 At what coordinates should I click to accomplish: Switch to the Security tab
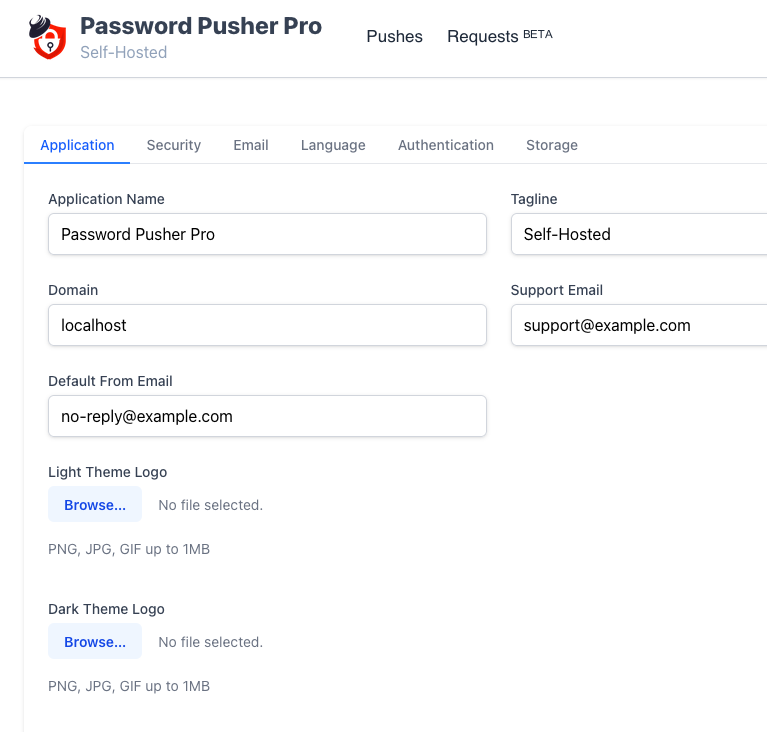(174, 145)
